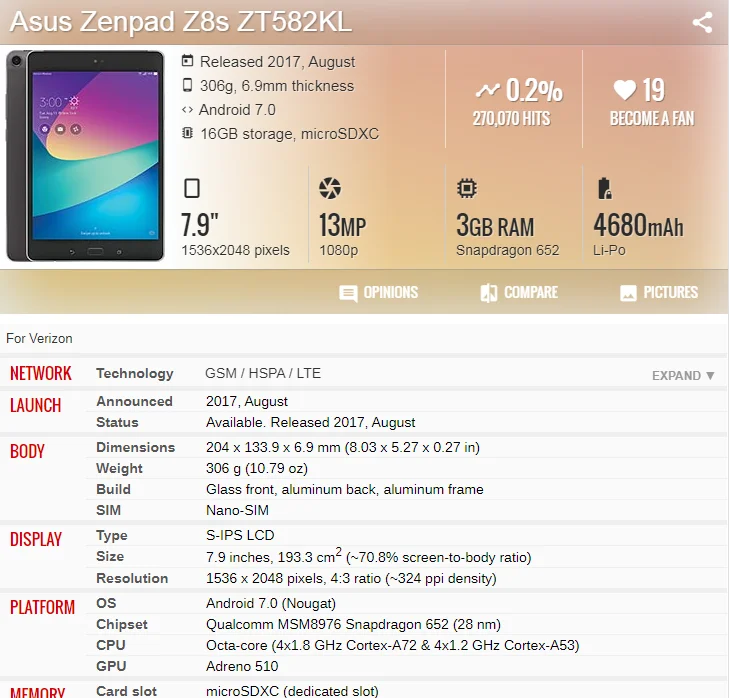
Task: Click the camera shutter icon
Action: 330,188
